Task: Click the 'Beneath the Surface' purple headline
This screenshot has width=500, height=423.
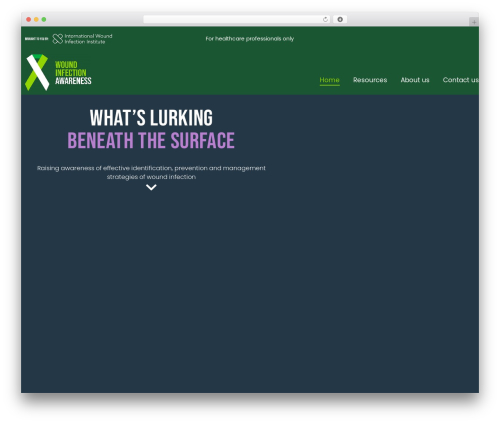Action: click(151, 140)
